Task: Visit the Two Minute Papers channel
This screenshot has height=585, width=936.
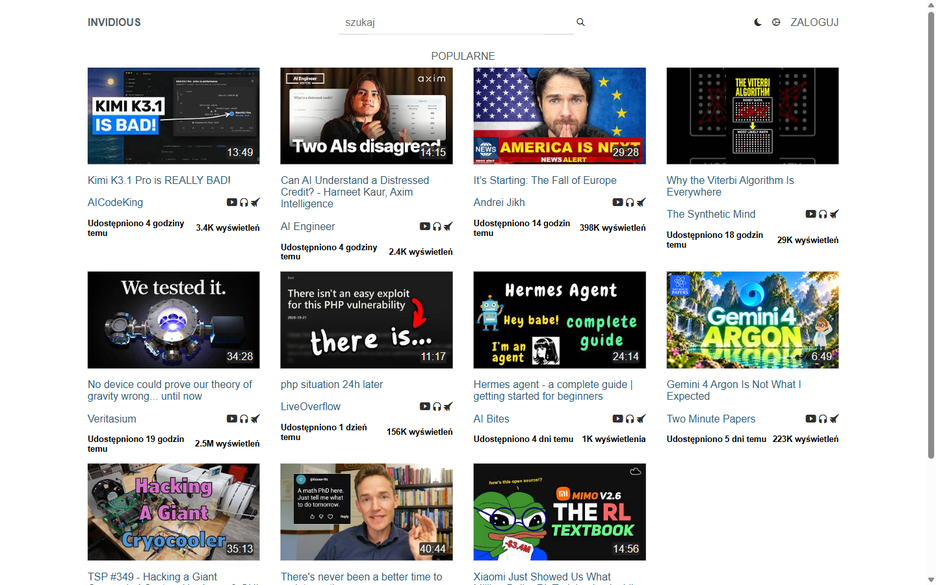Action: point(711,418)
